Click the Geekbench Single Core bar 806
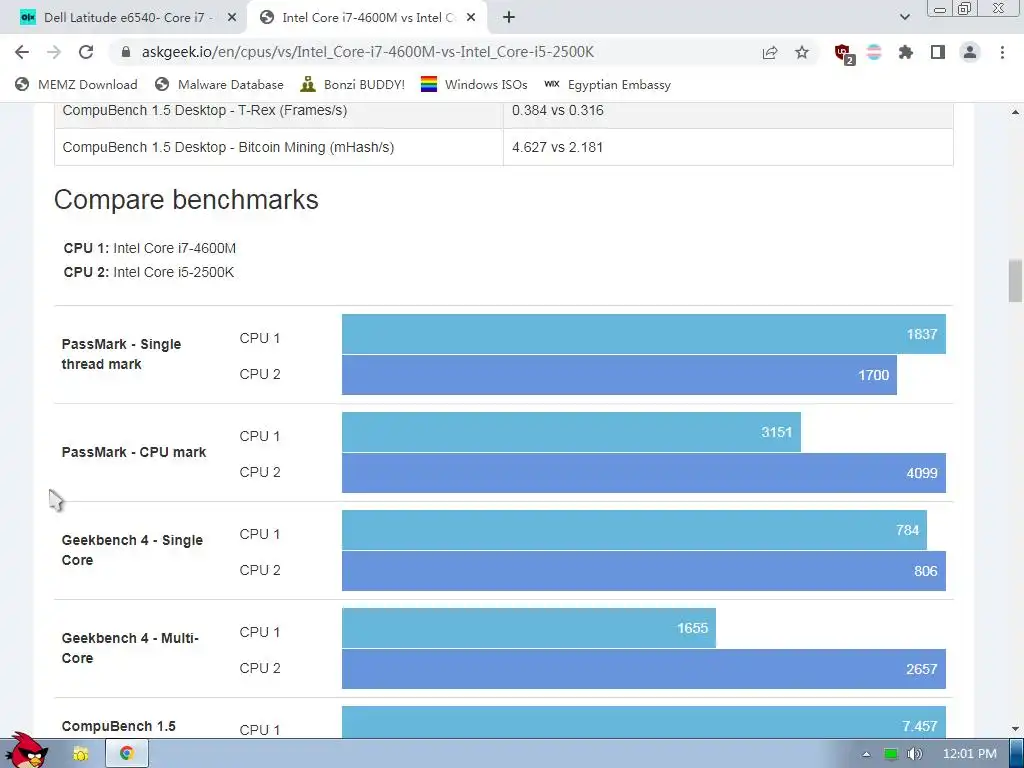The width and height of the screenshot is (1024, 768). pyautogui.click(x=643, y=571)
